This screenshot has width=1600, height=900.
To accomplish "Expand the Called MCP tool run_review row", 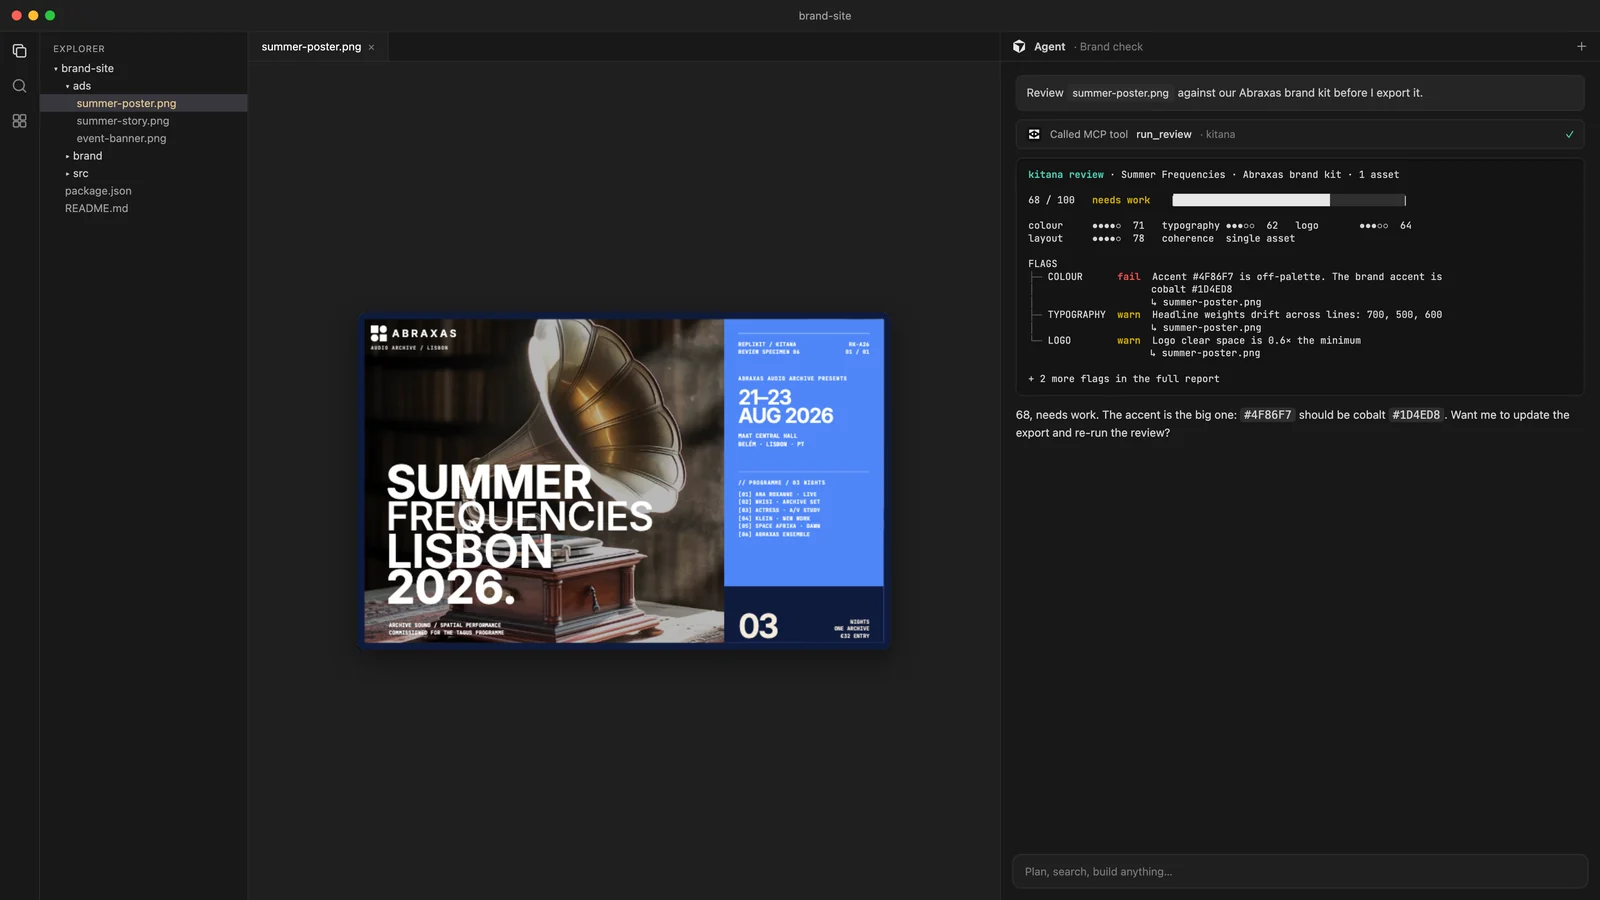I will coord(1300,134).
